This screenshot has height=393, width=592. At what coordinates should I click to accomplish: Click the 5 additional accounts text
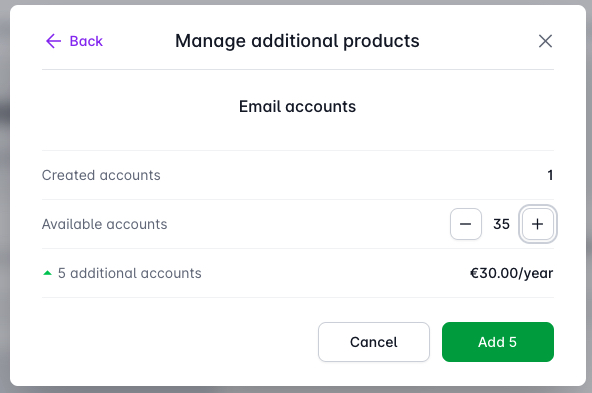[130, 273]
